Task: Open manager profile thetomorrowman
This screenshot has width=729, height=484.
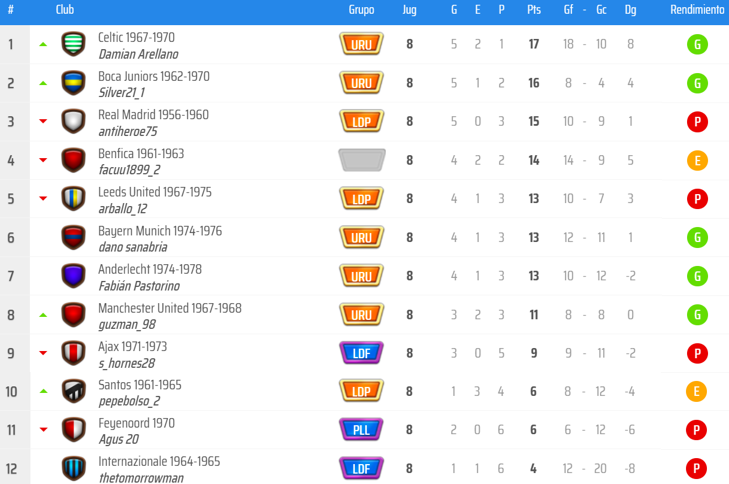Action: click(141, 478)
